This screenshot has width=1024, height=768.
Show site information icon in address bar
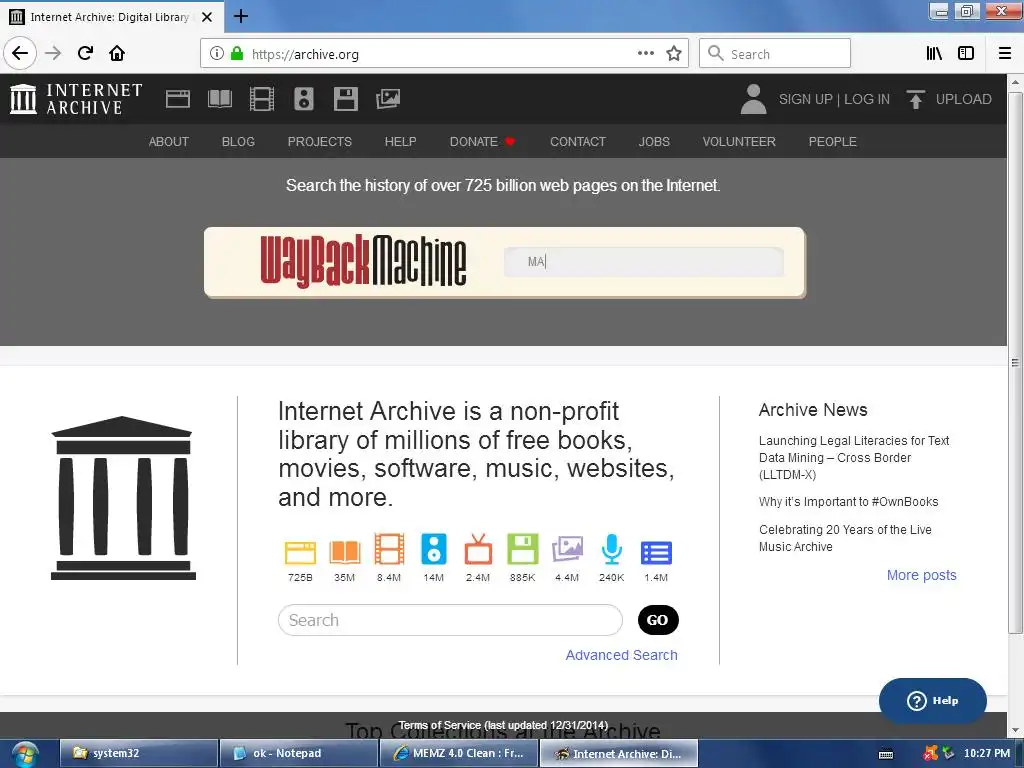[x=217, y=54]
